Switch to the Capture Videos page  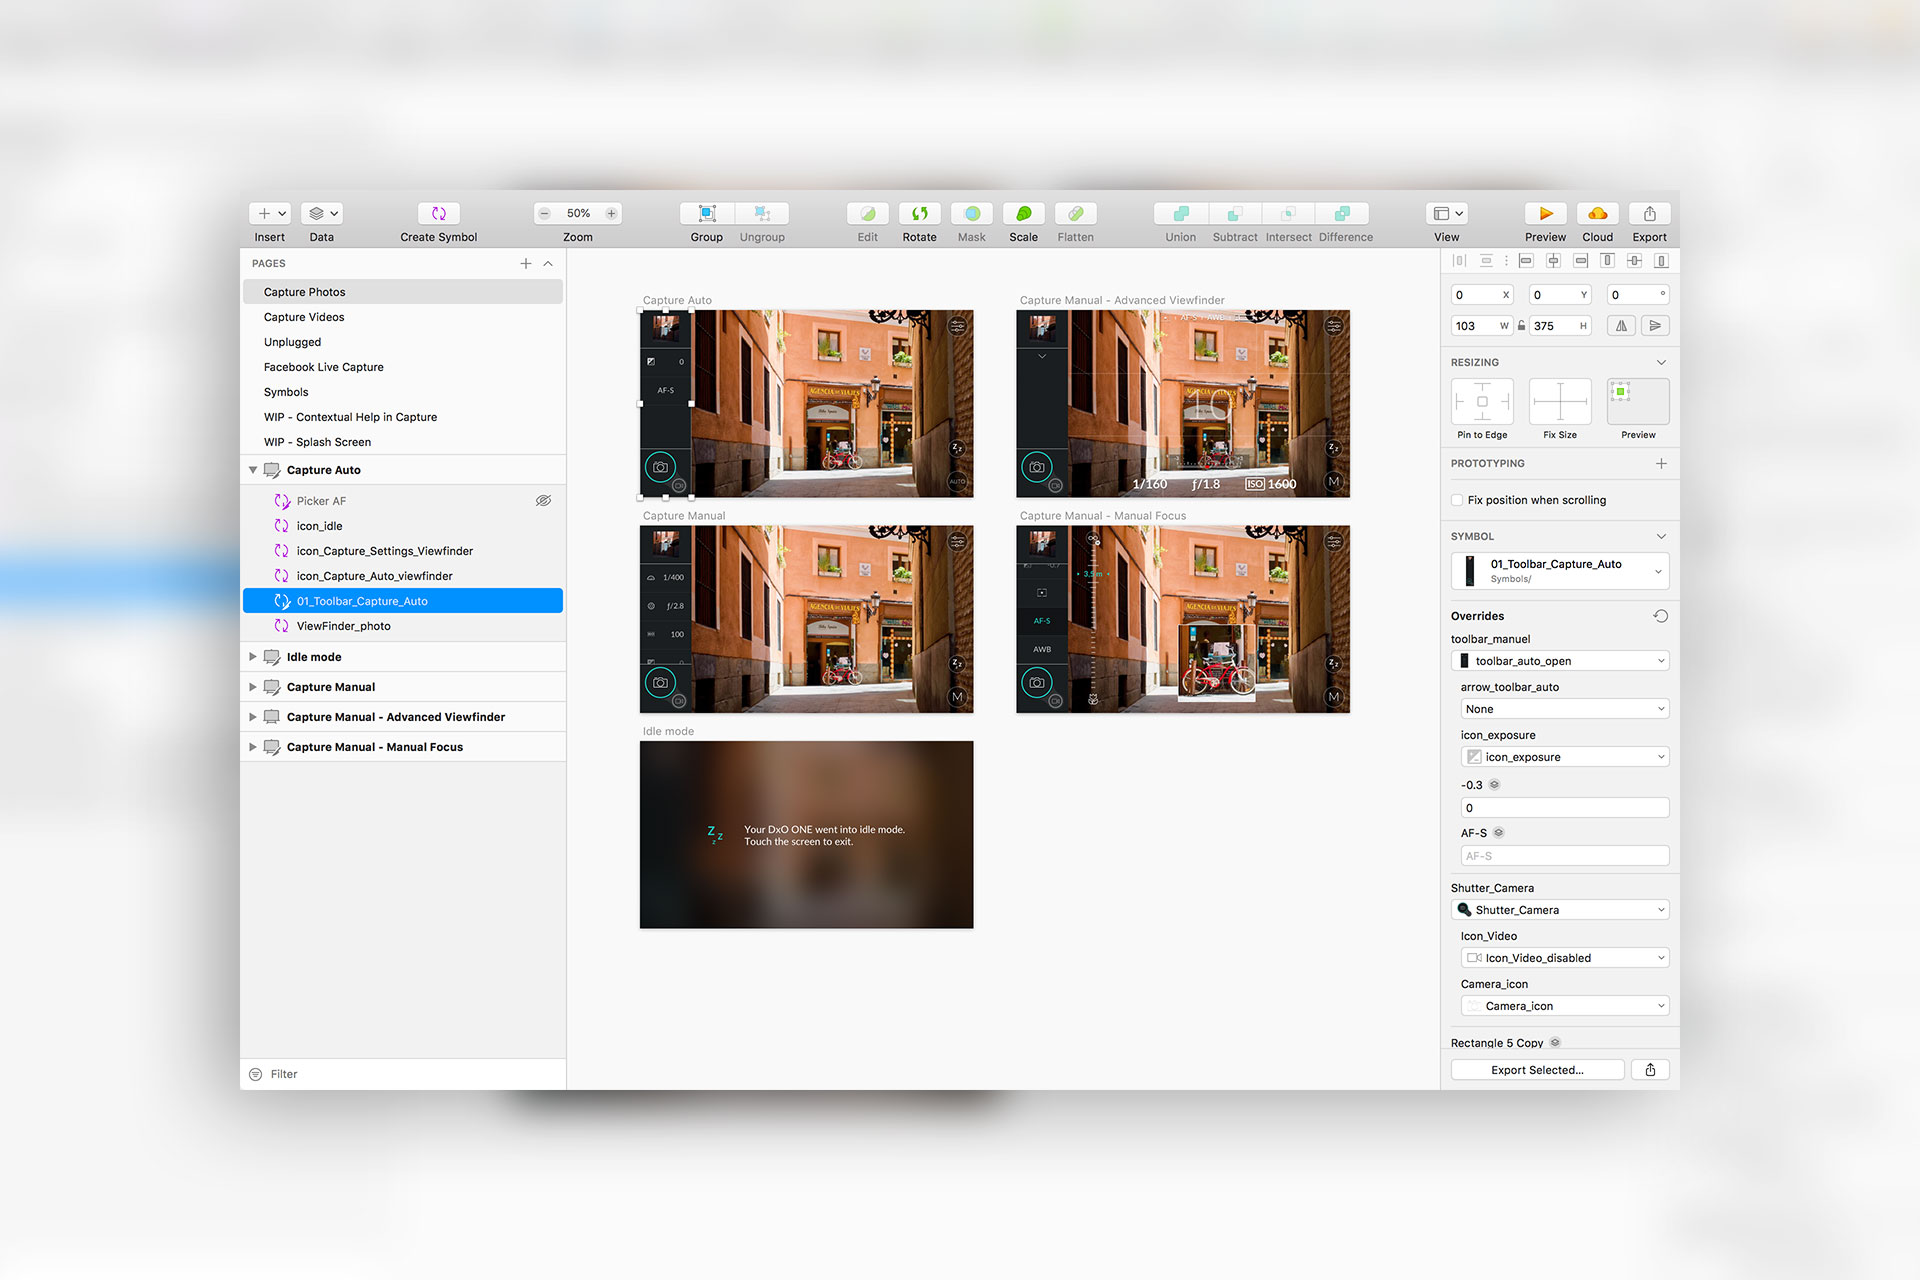(x=304, y=317)
